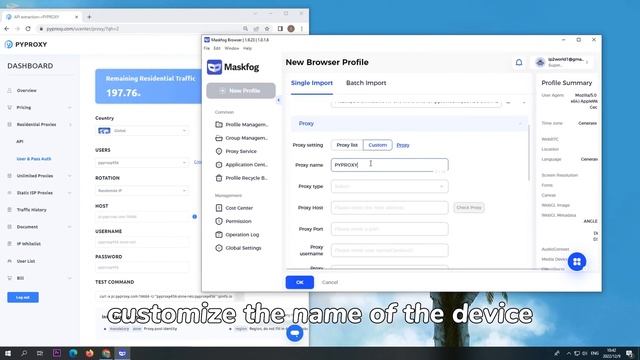
Task: Expand Document in PYPROXY dashboard
Action: pos(40,227)
